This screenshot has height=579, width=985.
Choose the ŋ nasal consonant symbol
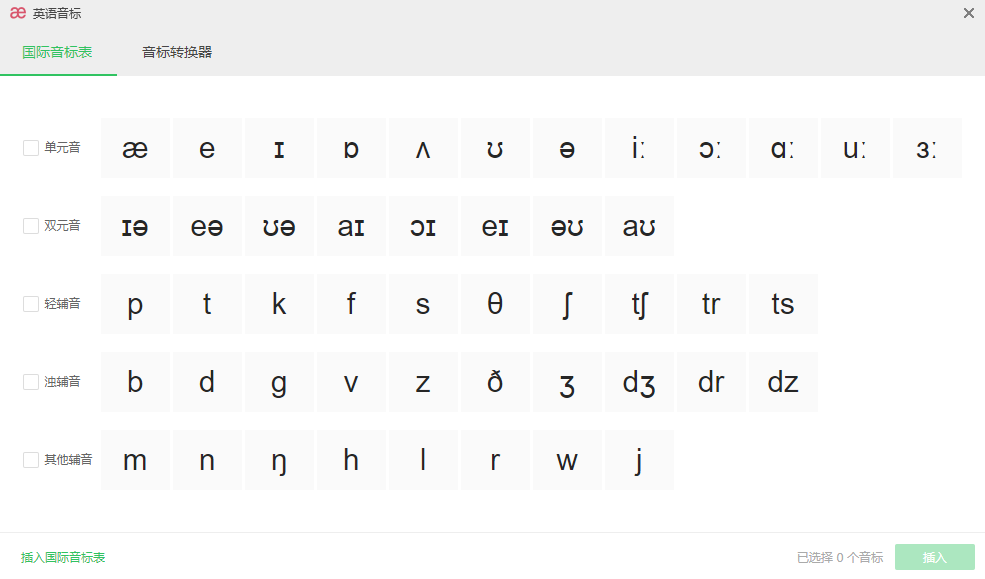[279, 460]
